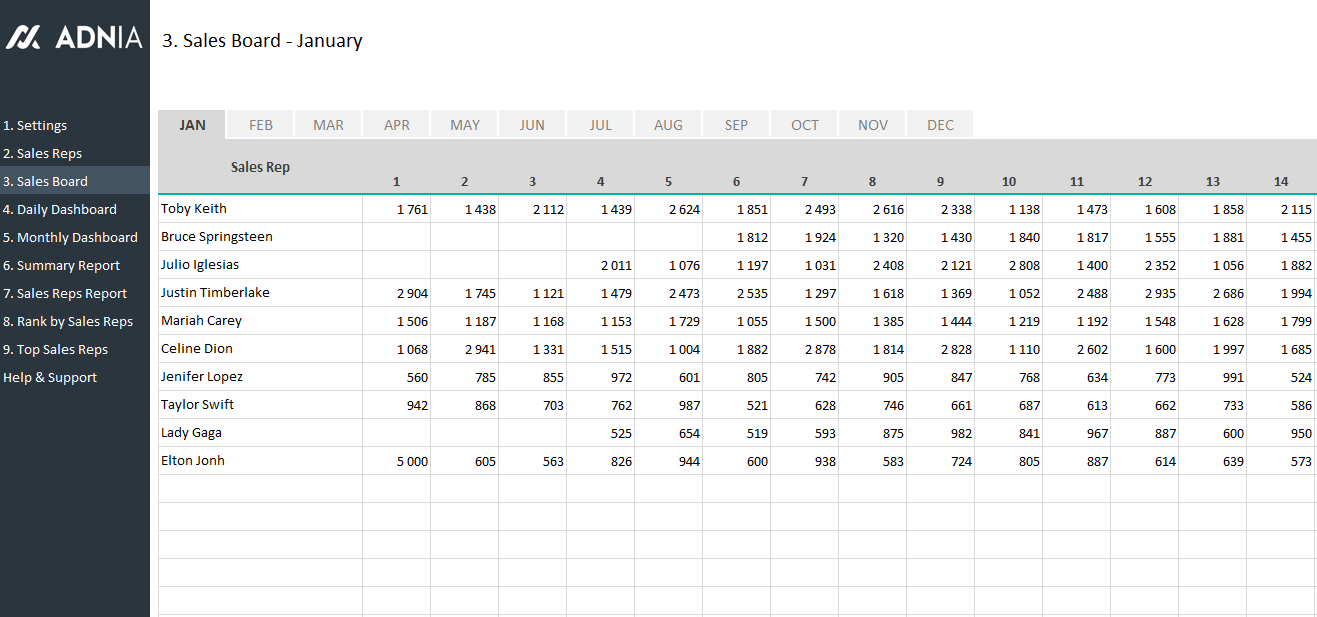Switch to the JUN tab
The image size is (1317, 617).
coord(533,125)
